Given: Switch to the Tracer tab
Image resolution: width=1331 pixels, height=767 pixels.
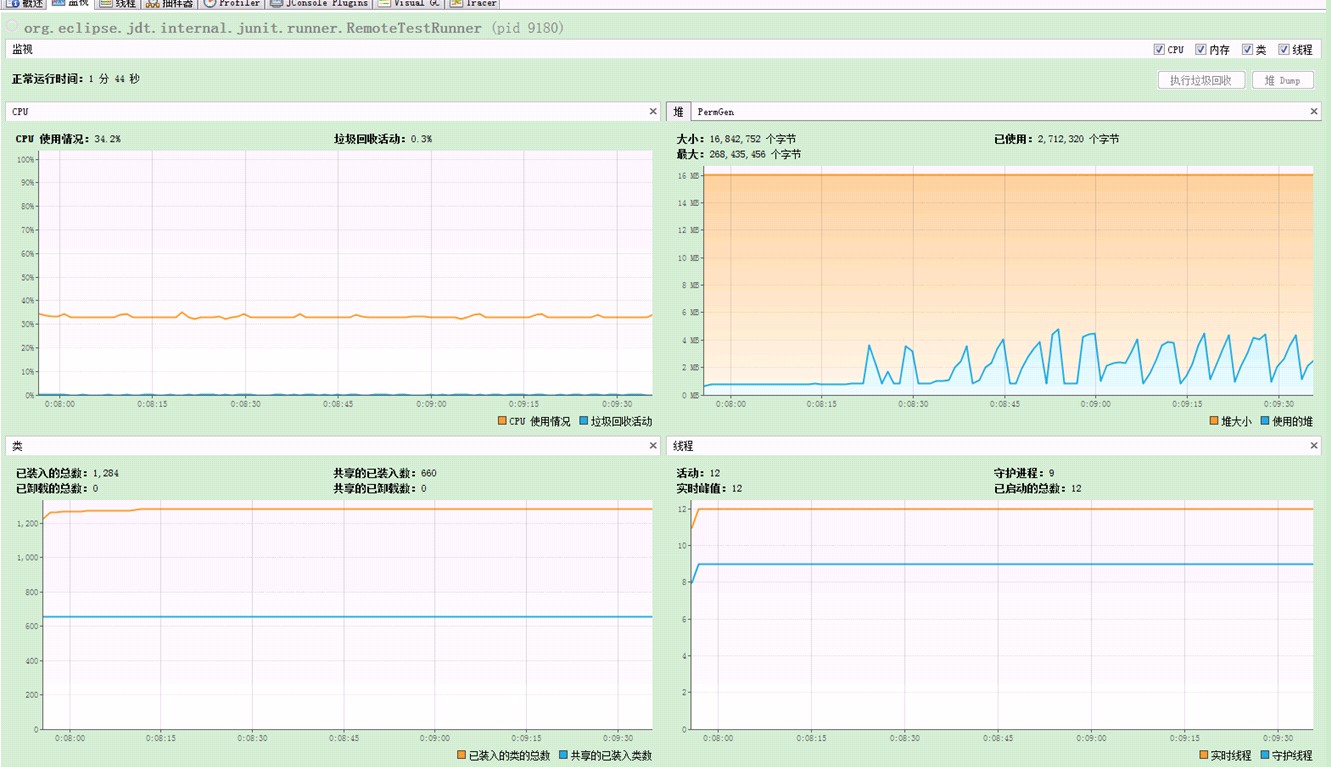Looking at the screenshot, I should point(474,3).
